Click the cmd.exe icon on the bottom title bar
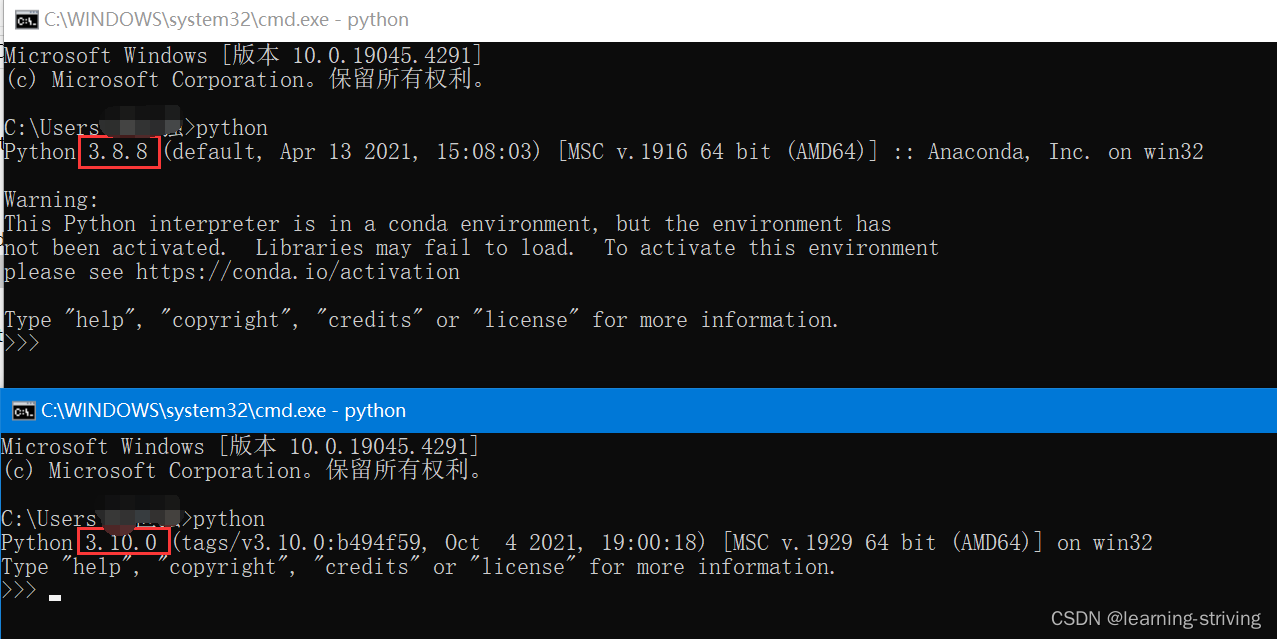 24,410
